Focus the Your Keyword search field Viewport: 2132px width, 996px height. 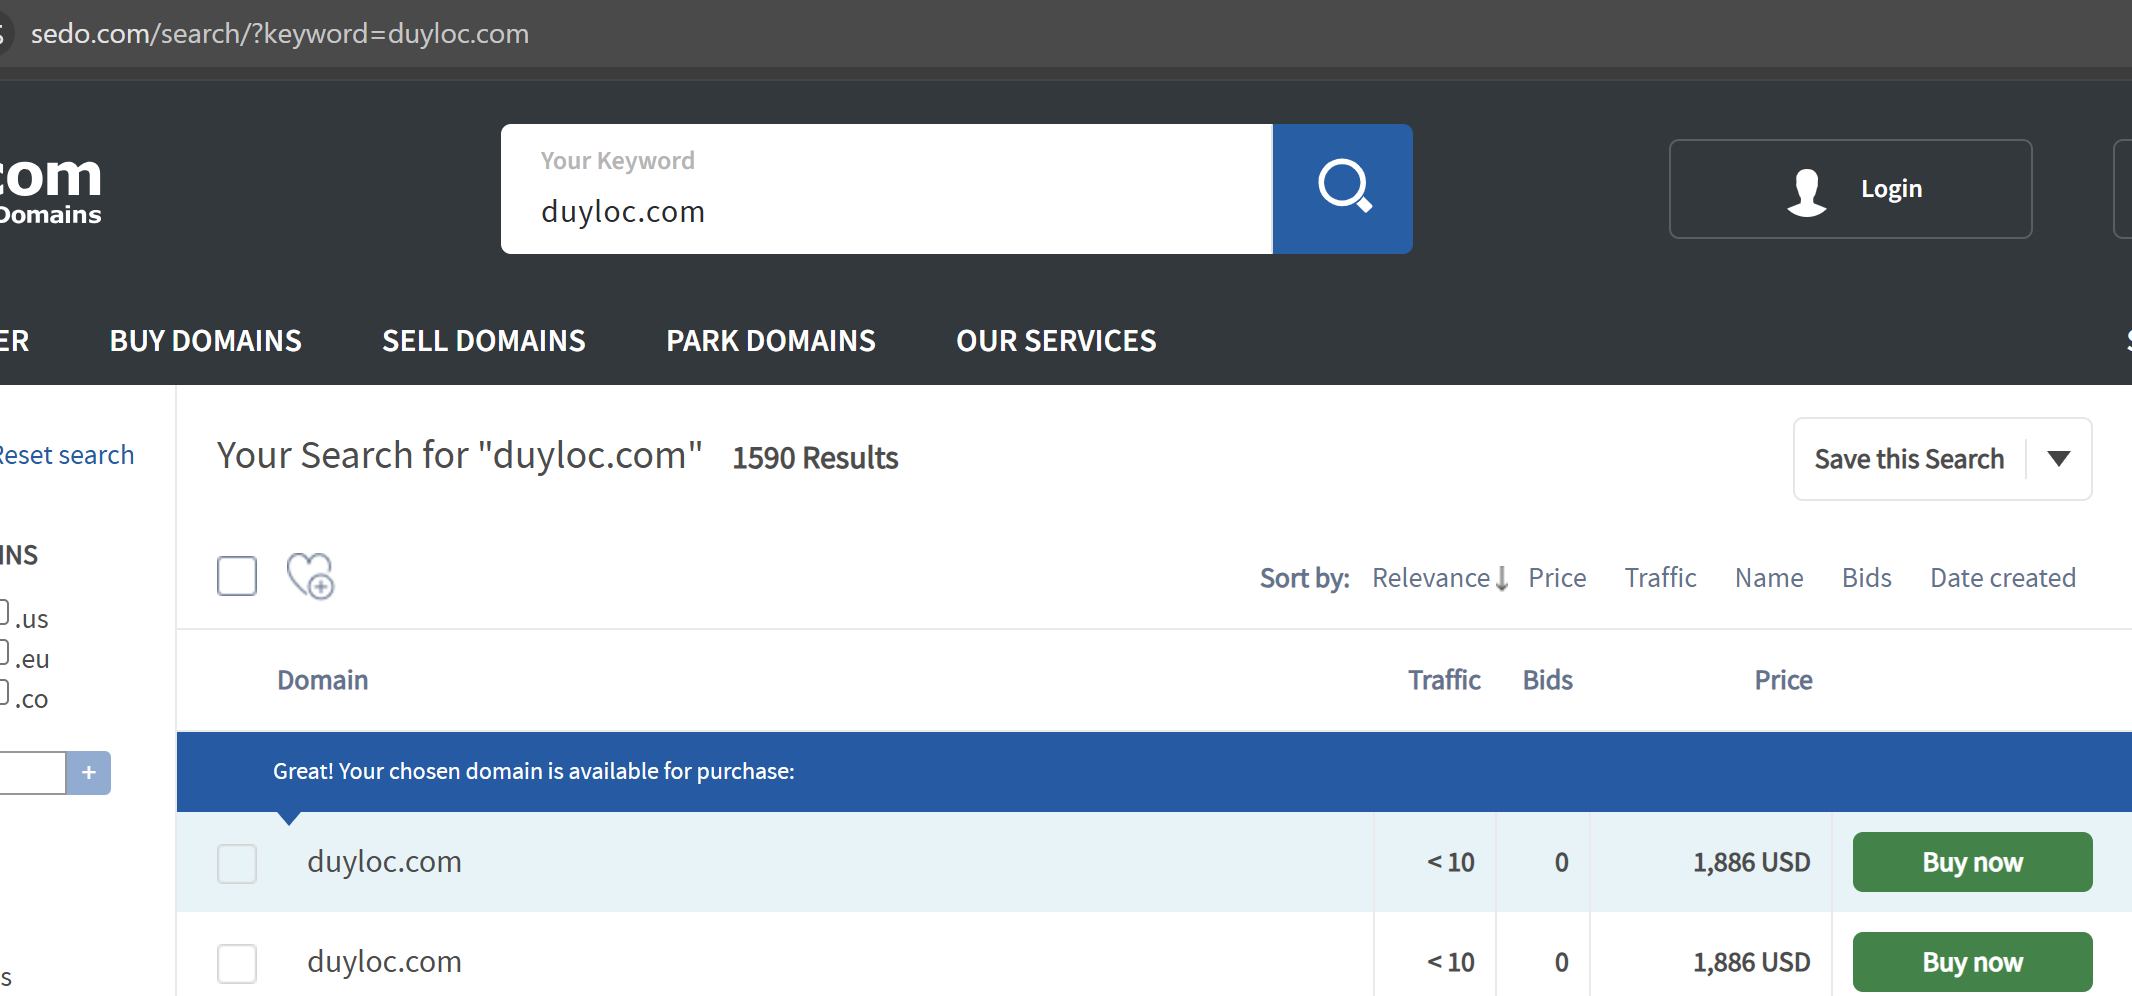tap(886, 189)
